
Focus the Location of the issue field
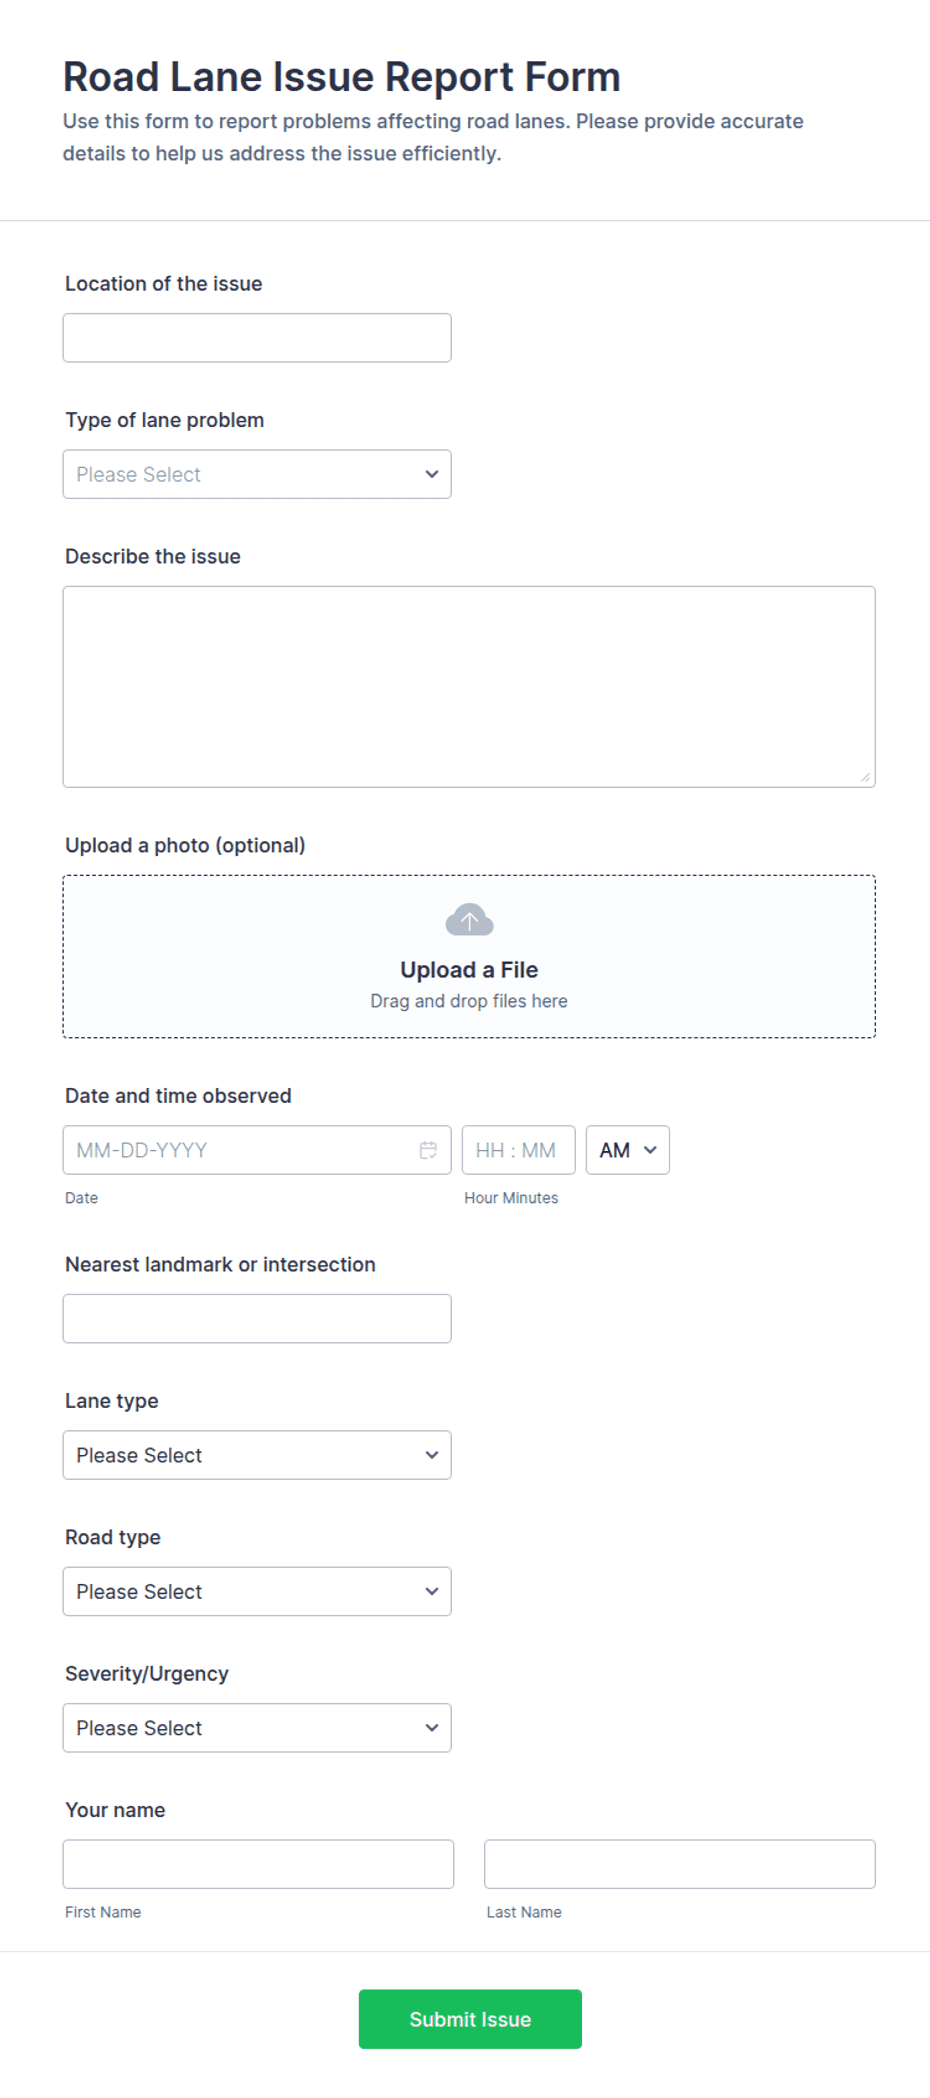(x=257, y=338)
